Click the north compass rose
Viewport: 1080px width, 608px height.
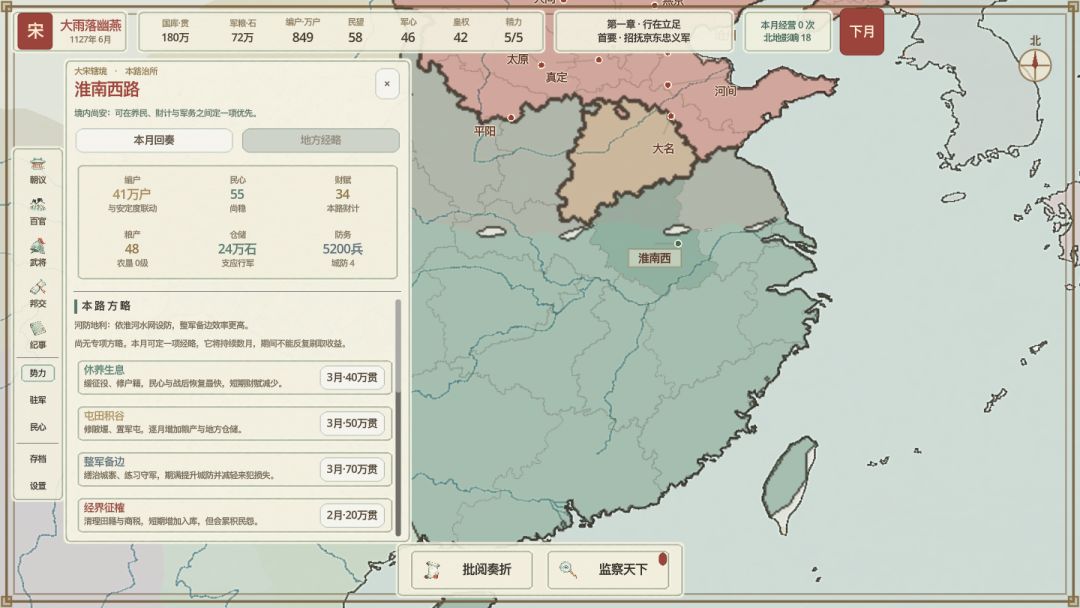click(x=1035, y=65)
